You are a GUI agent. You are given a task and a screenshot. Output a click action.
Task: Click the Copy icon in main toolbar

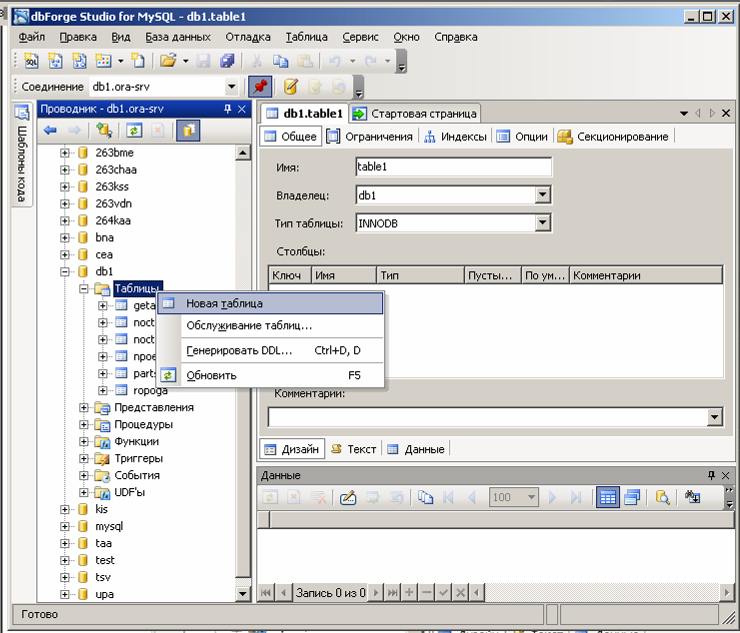[280, 60]
